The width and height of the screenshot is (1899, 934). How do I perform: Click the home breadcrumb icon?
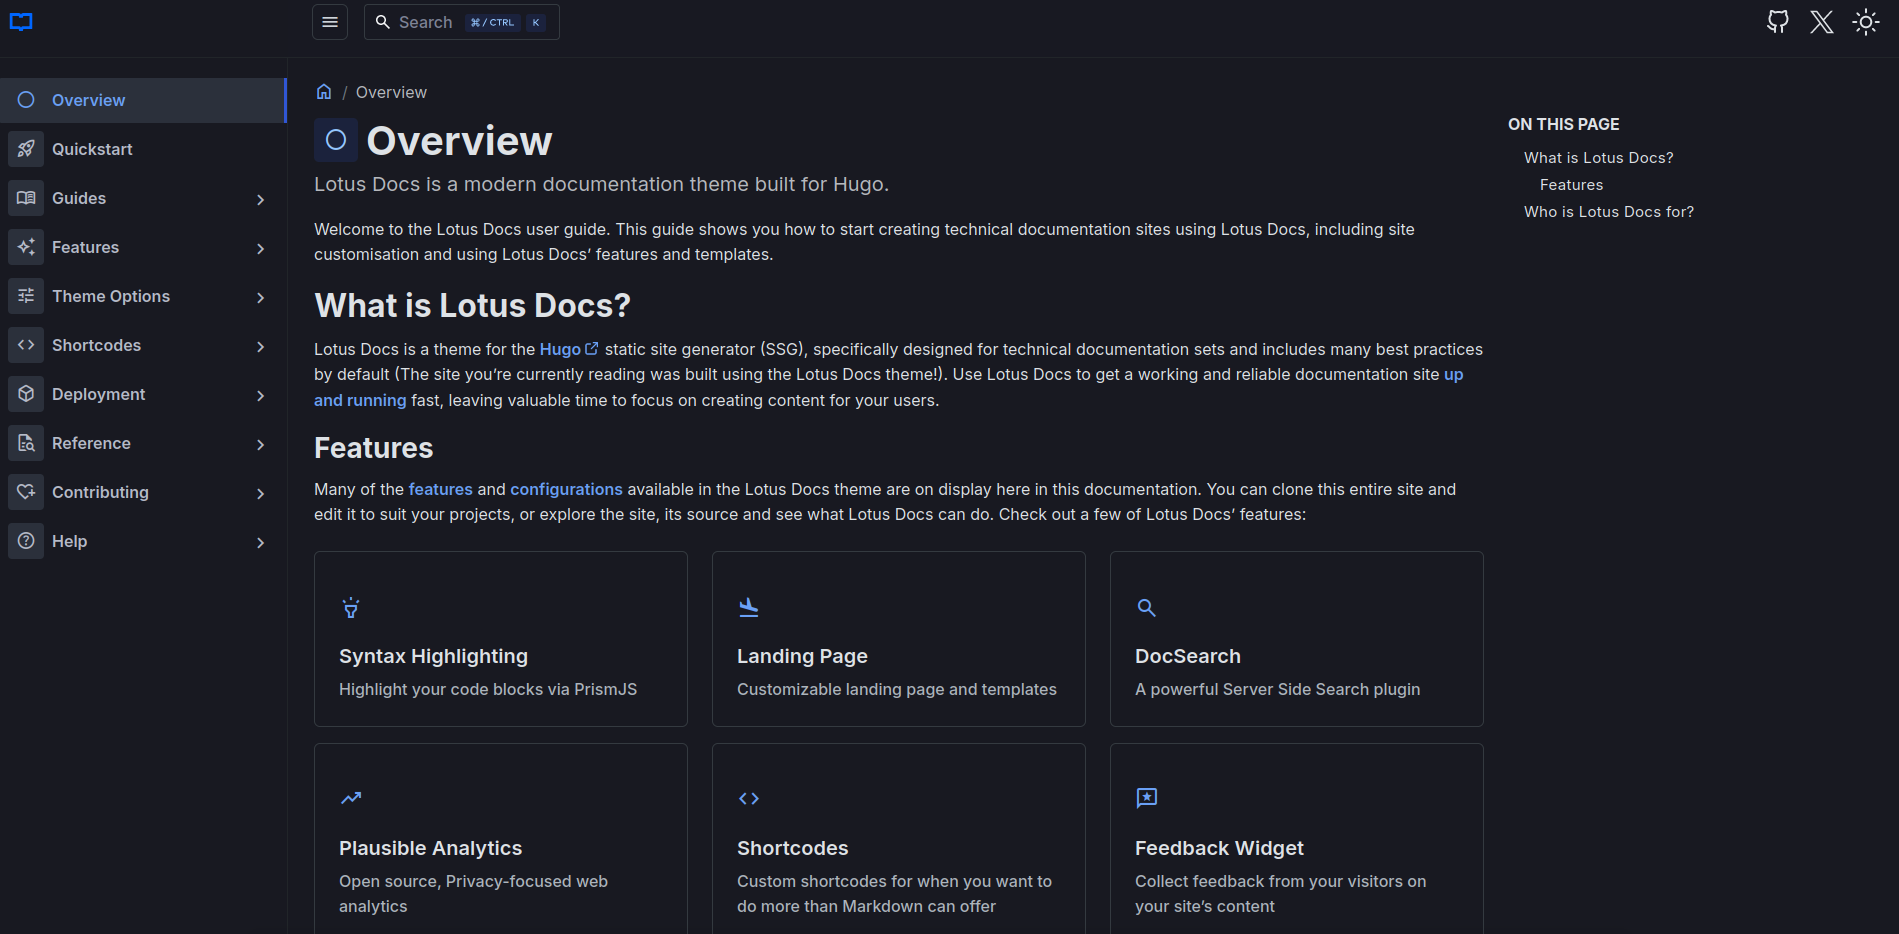[324, 92]
